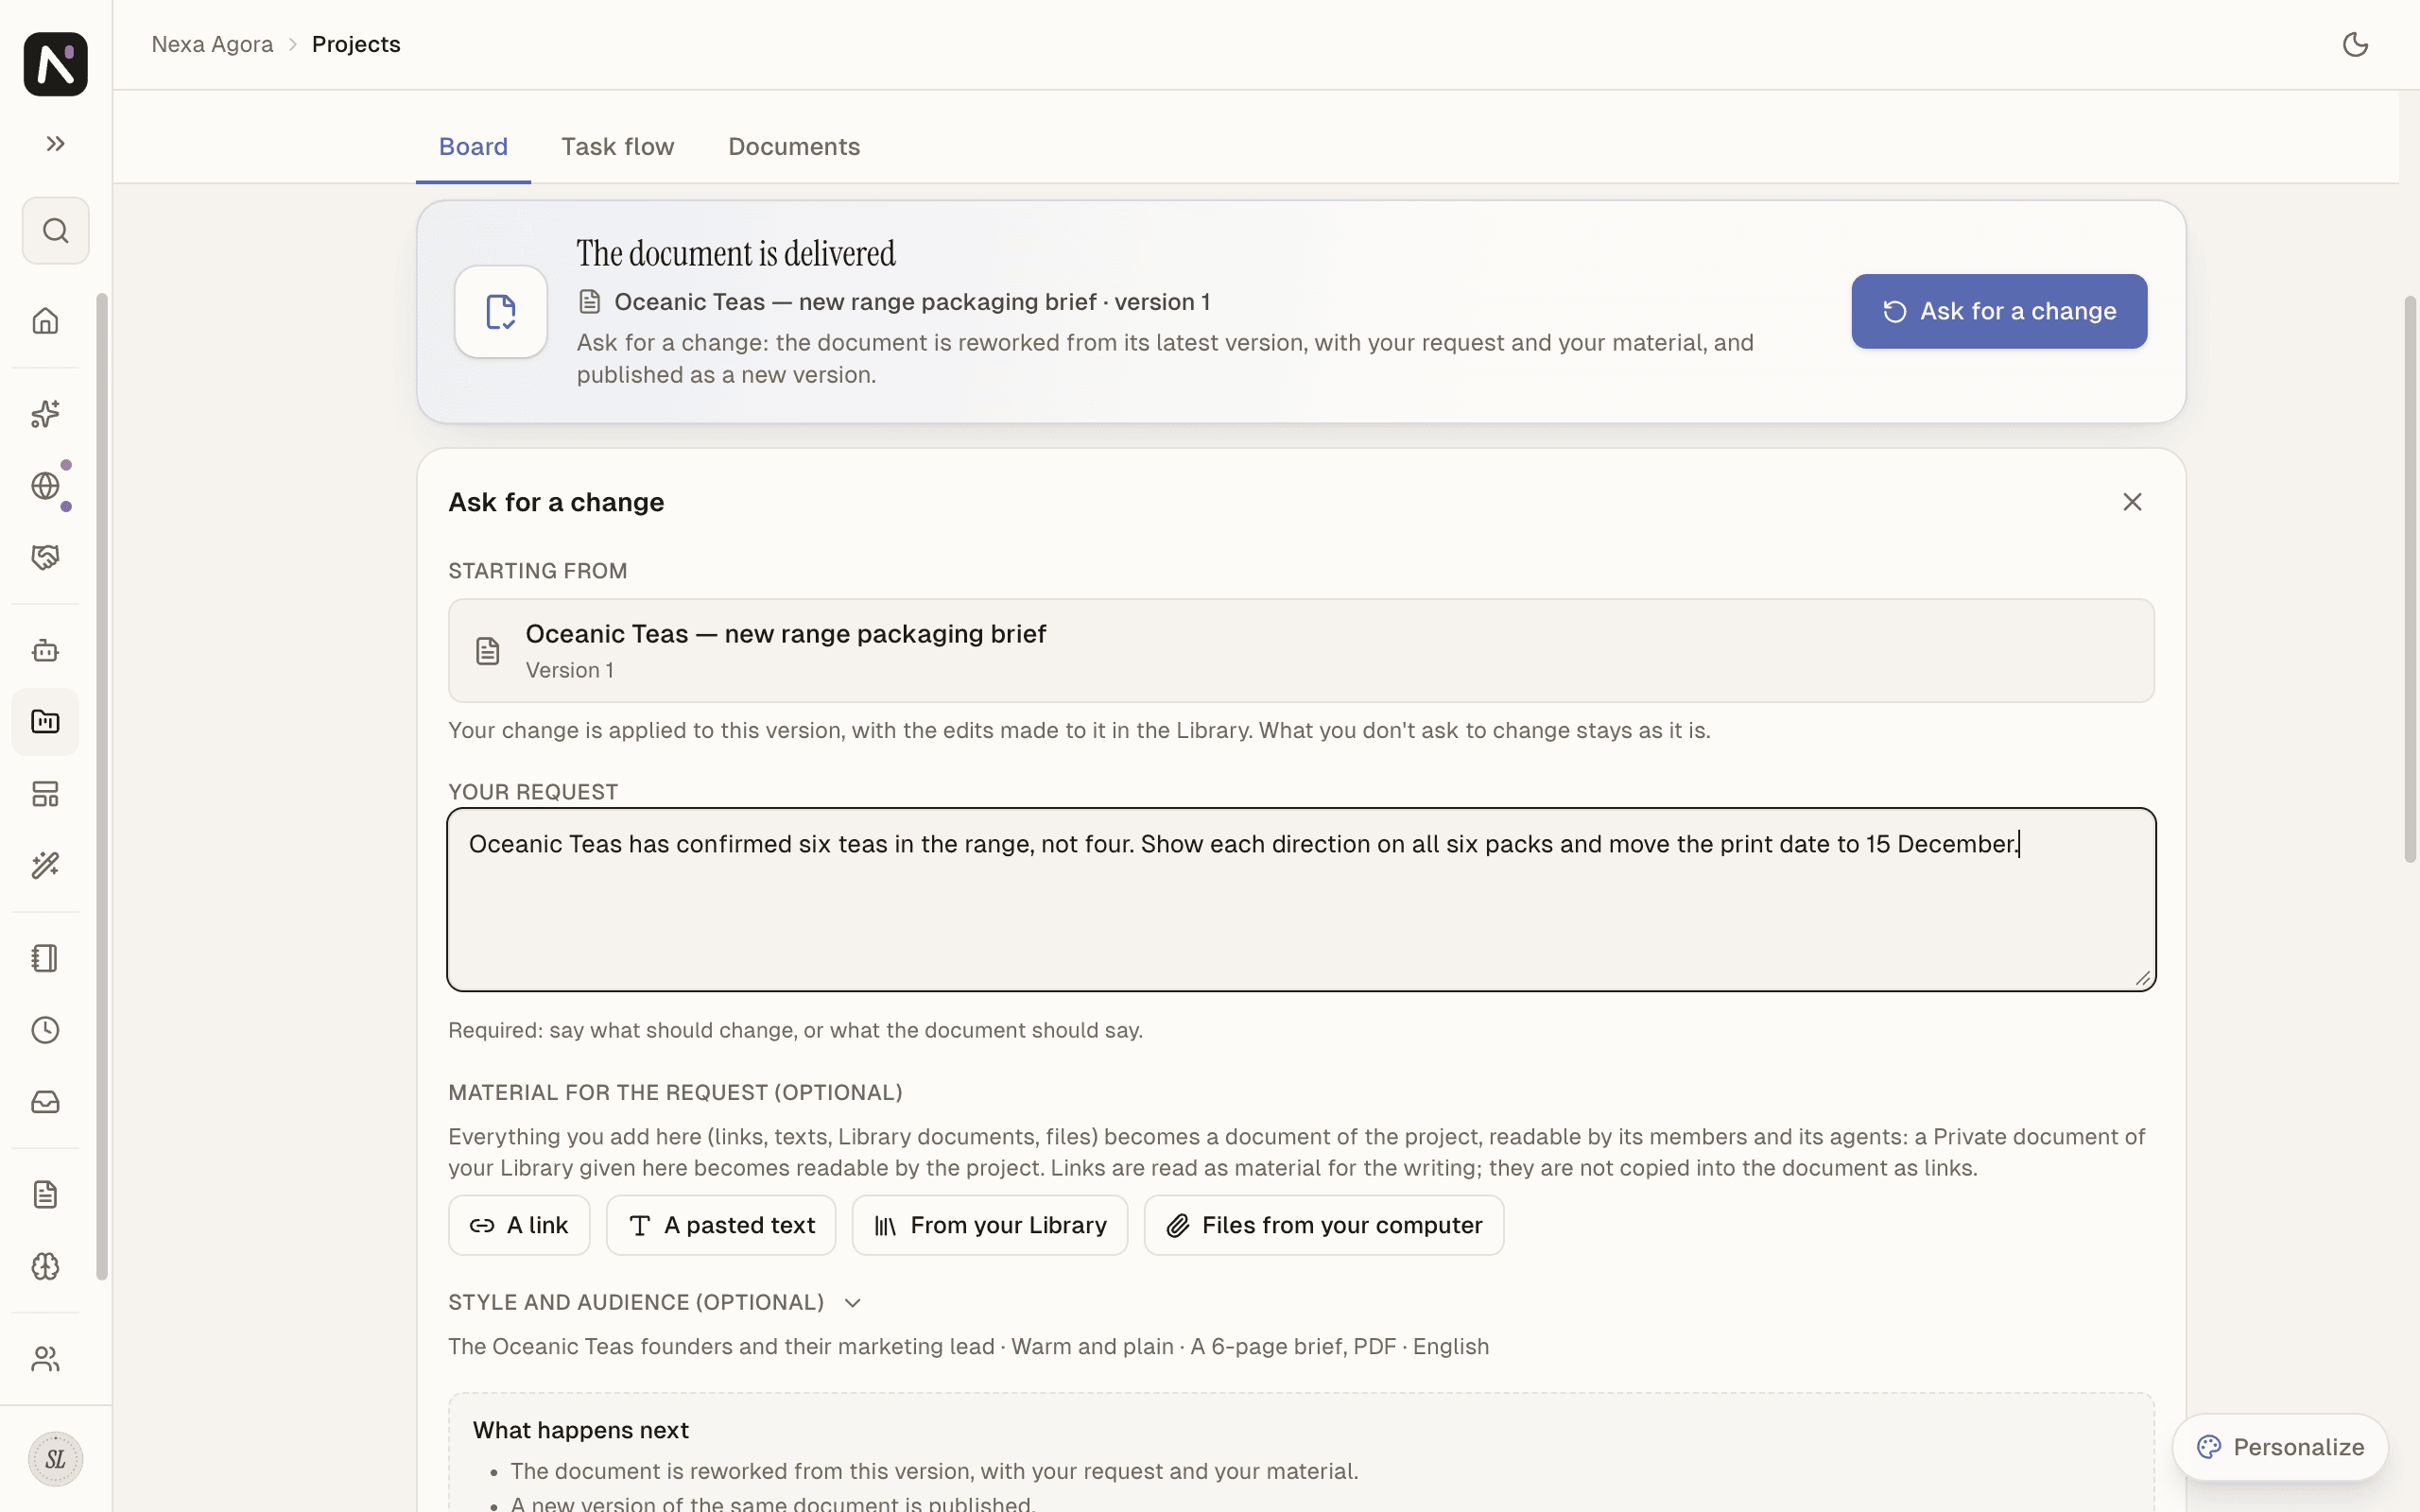Close the Ask for a change panel
The image size is (2420, 1512).
pyautogui.click(x=2132, y=502)
